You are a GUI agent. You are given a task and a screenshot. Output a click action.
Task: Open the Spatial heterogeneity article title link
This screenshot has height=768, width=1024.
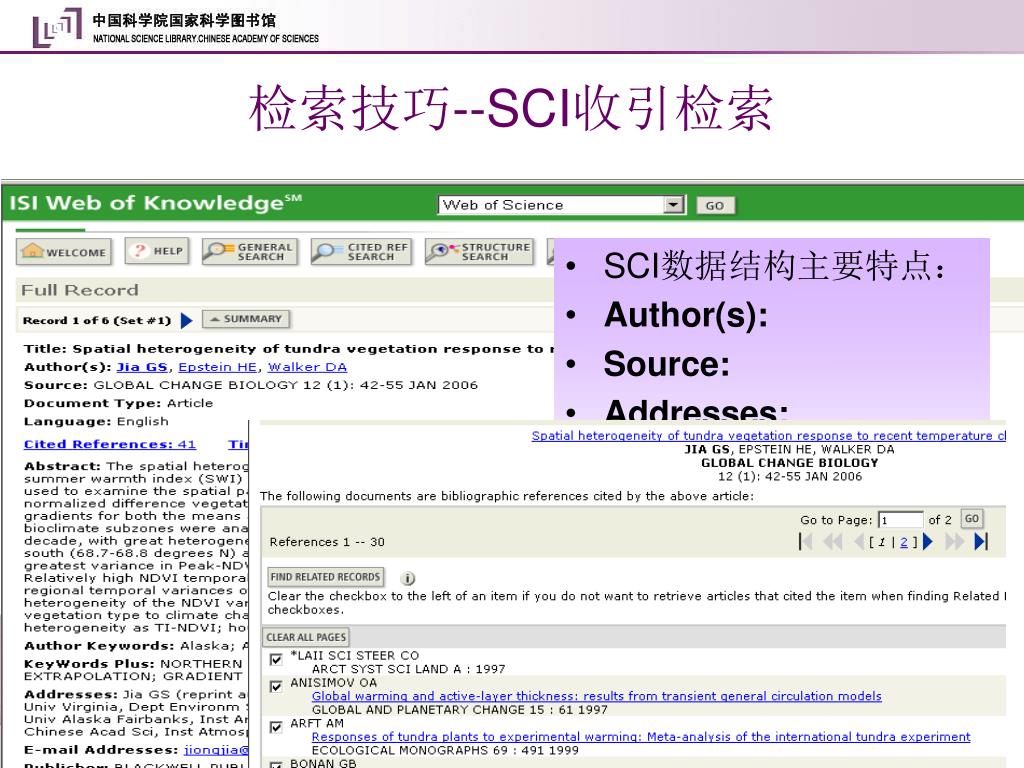pos(769,436)
